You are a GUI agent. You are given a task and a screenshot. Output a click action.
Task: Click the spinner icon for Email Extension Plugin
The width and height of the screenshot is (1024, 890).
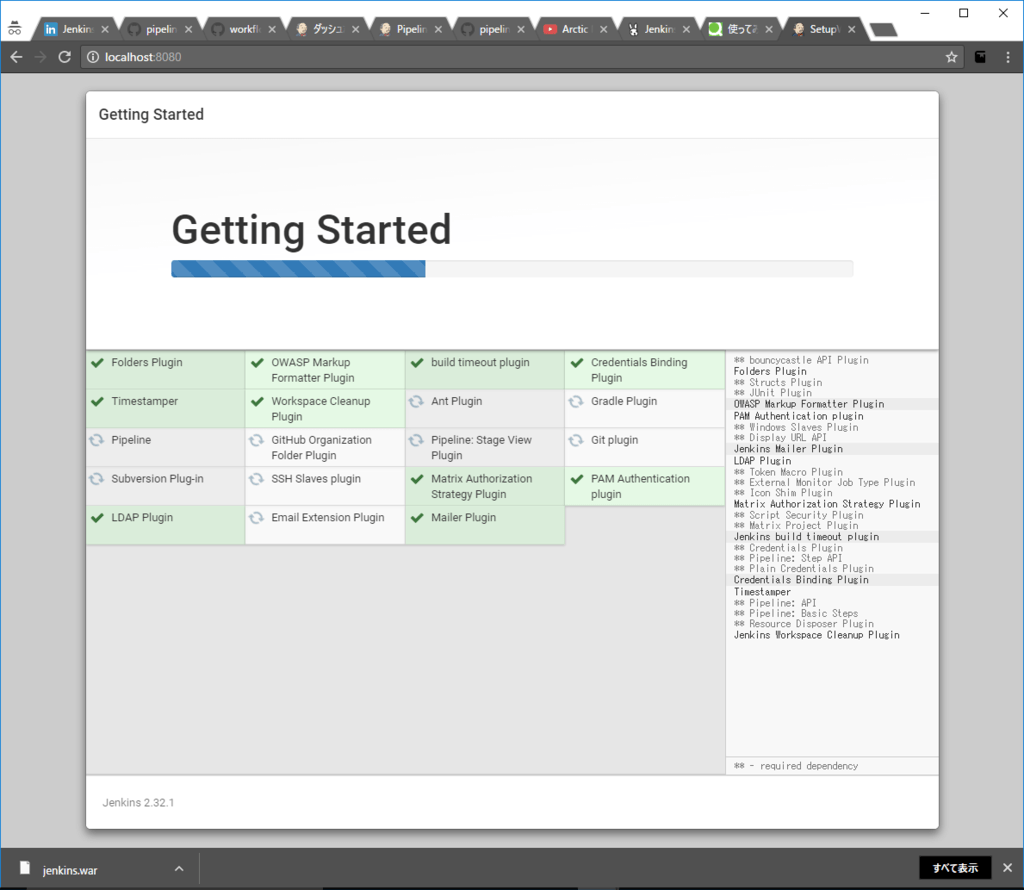coord(256,518)
